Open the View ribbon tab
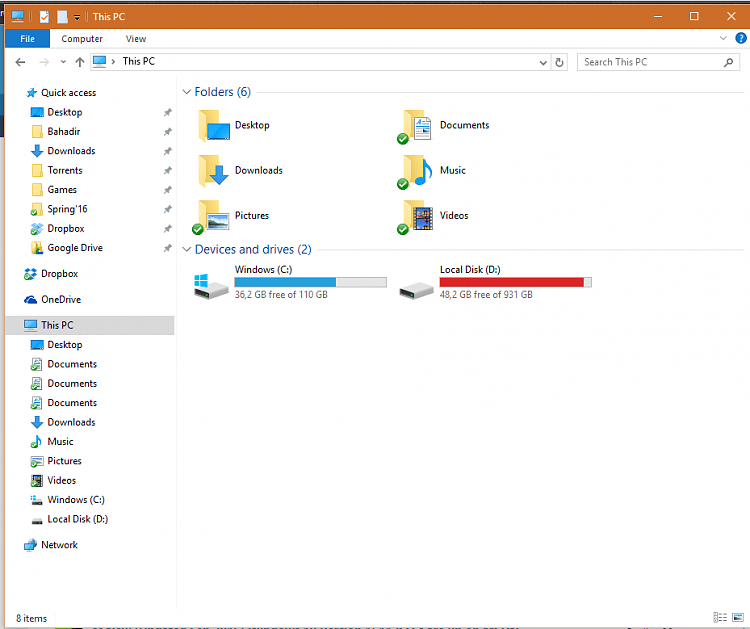 (x=136, y=39)
